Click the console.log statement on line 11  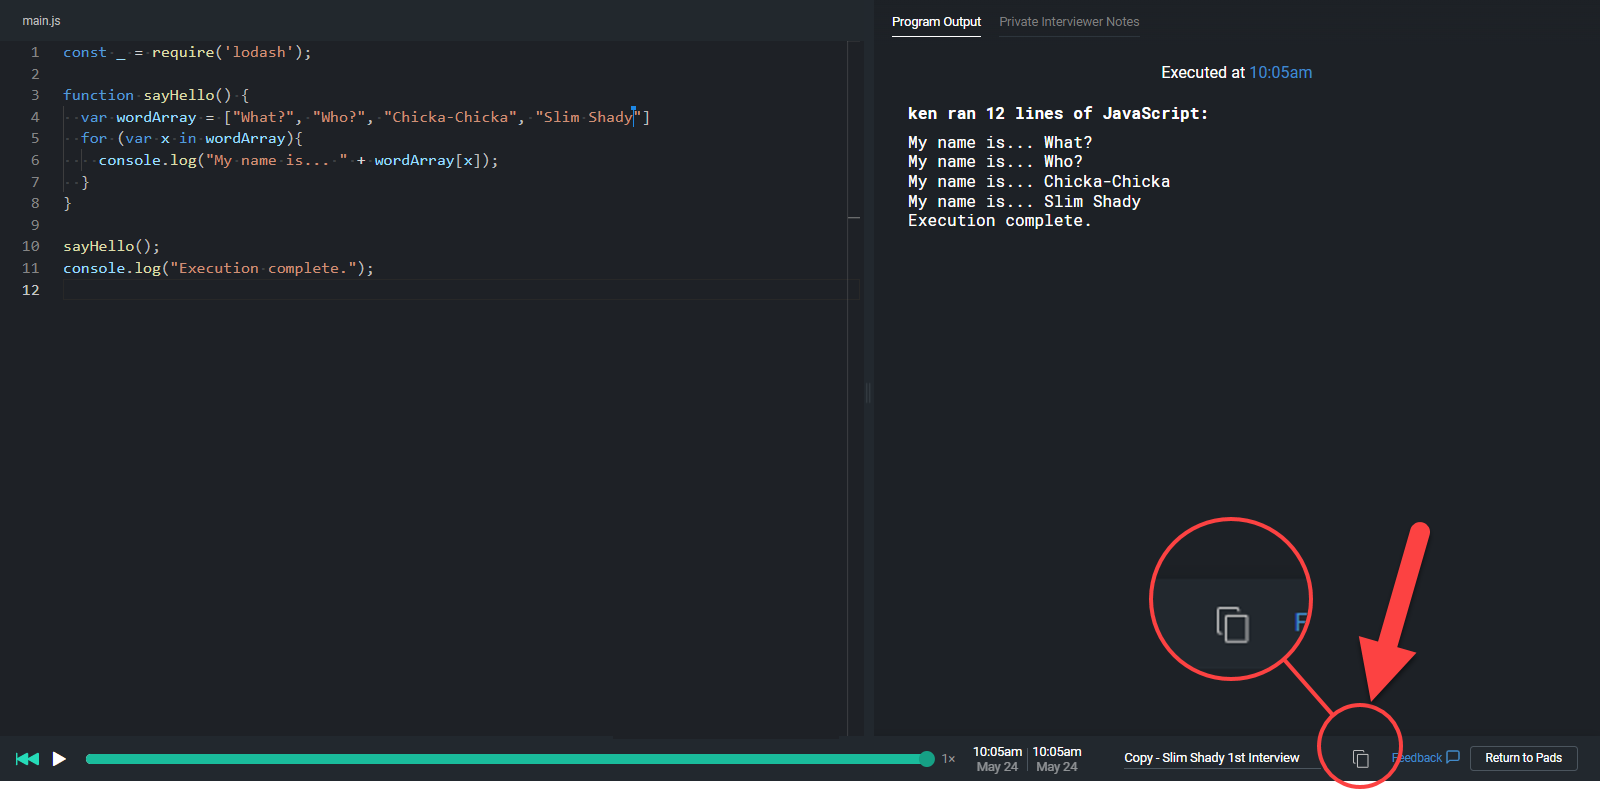click(x=218, y=268)
